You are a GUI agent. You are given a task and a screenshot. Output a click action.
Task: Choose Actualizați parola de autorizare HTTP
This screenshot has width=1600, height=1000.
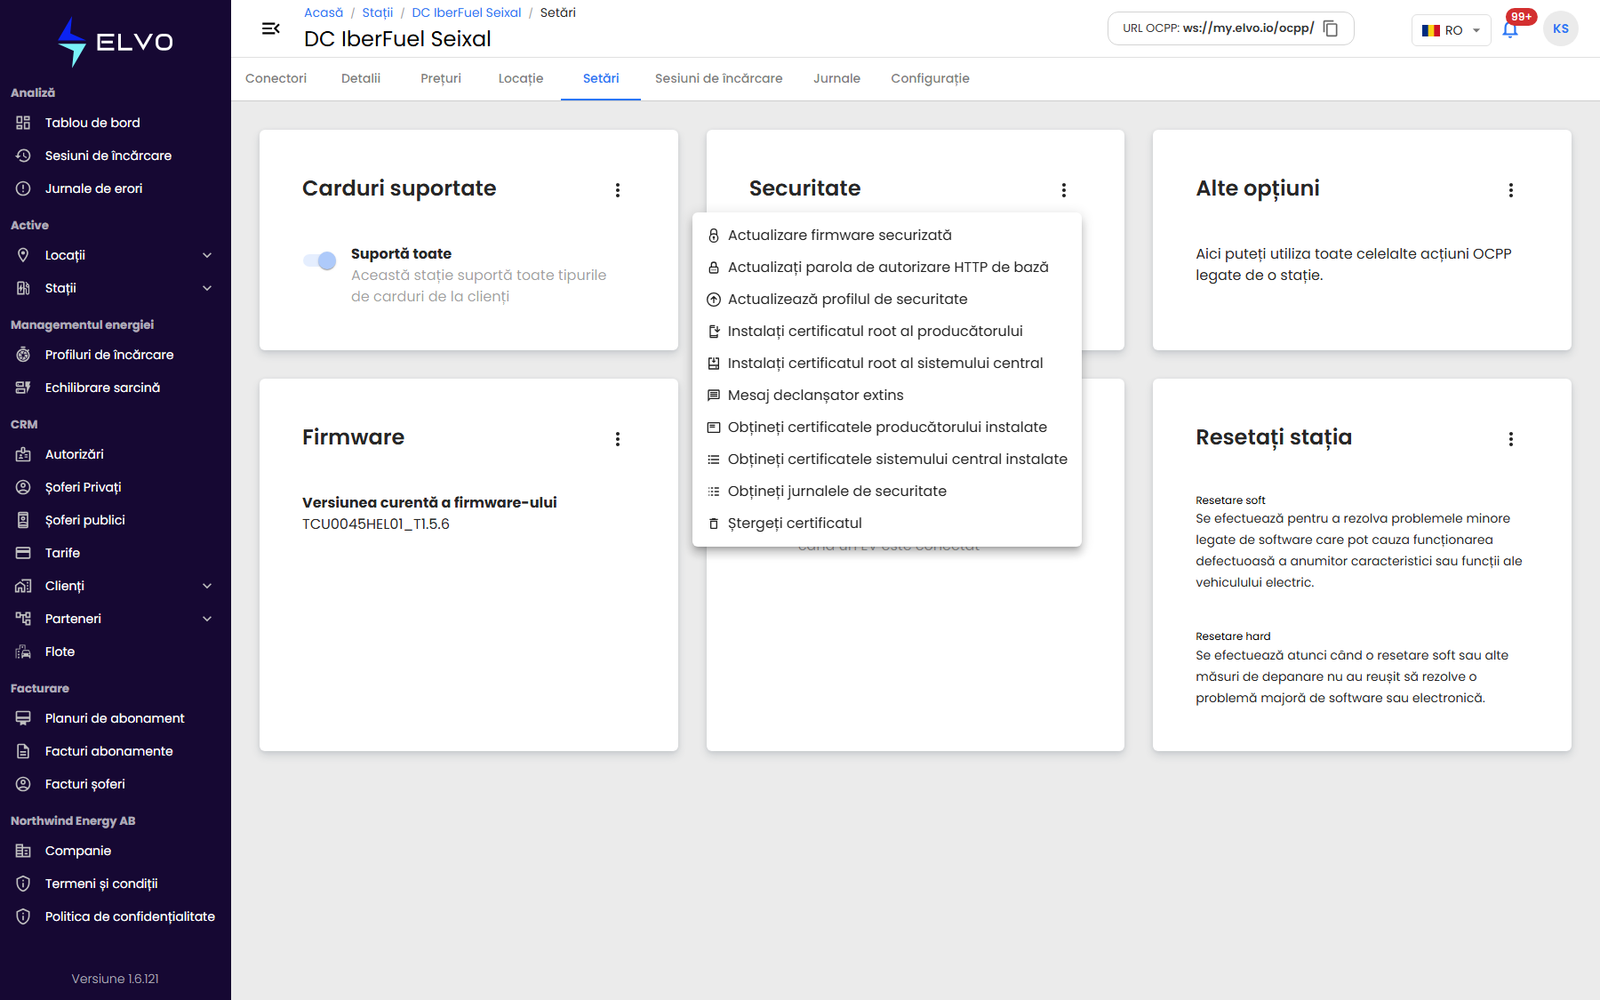[x=887, y=267]
